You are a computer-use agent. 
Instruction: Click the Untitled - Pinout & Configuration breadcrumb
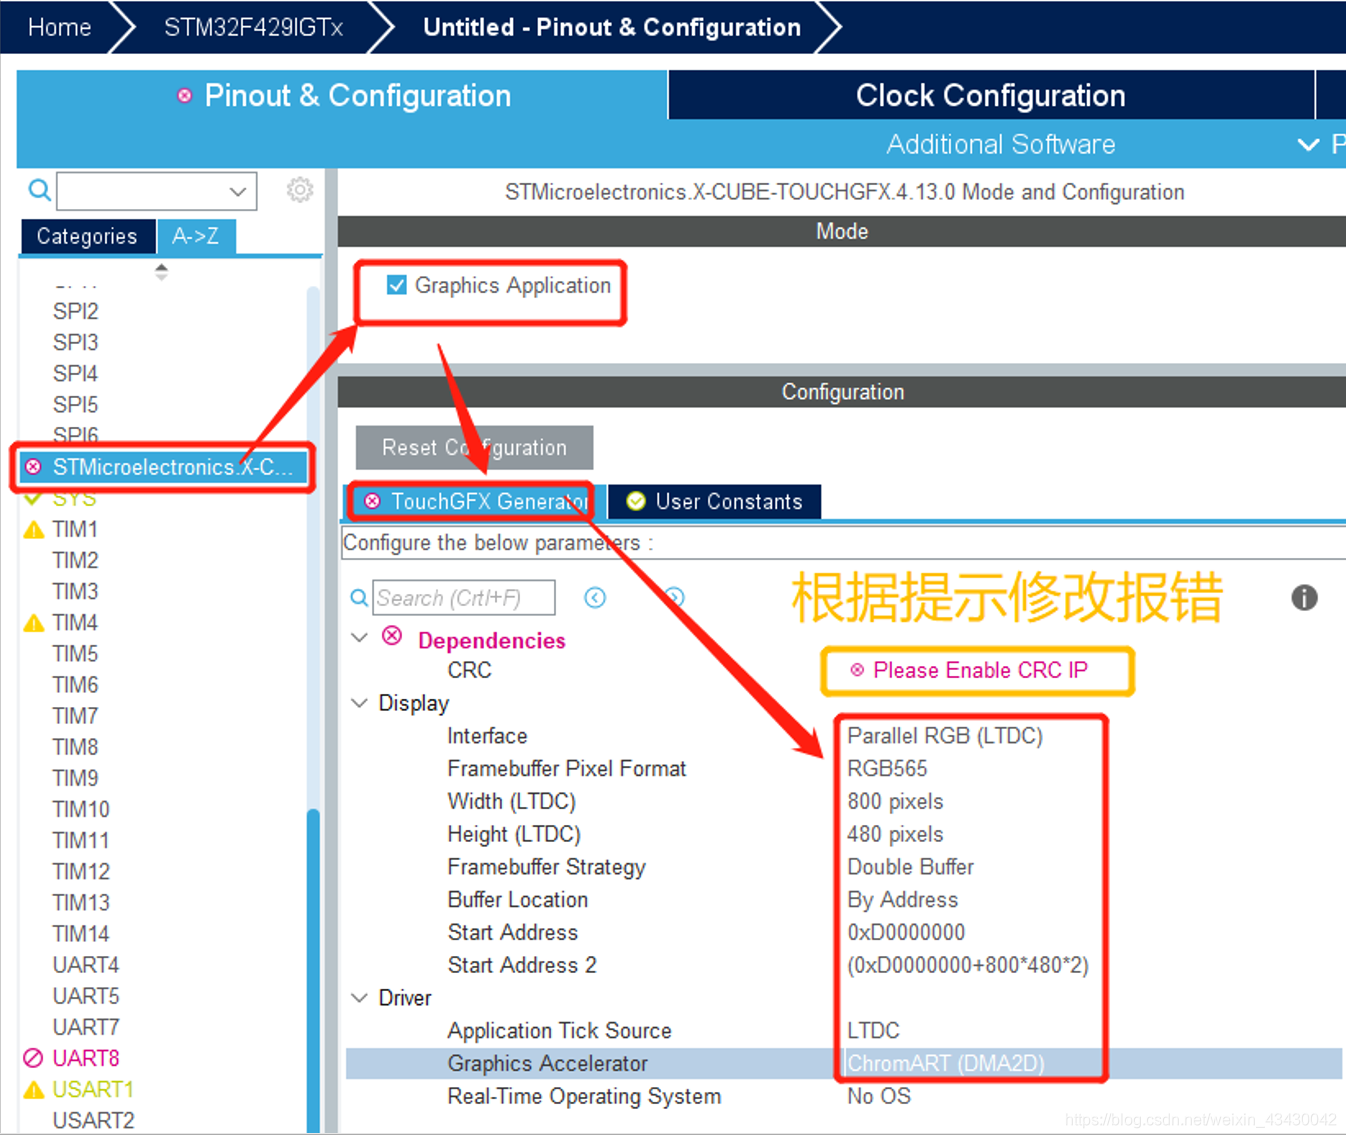tap(611, 27)
